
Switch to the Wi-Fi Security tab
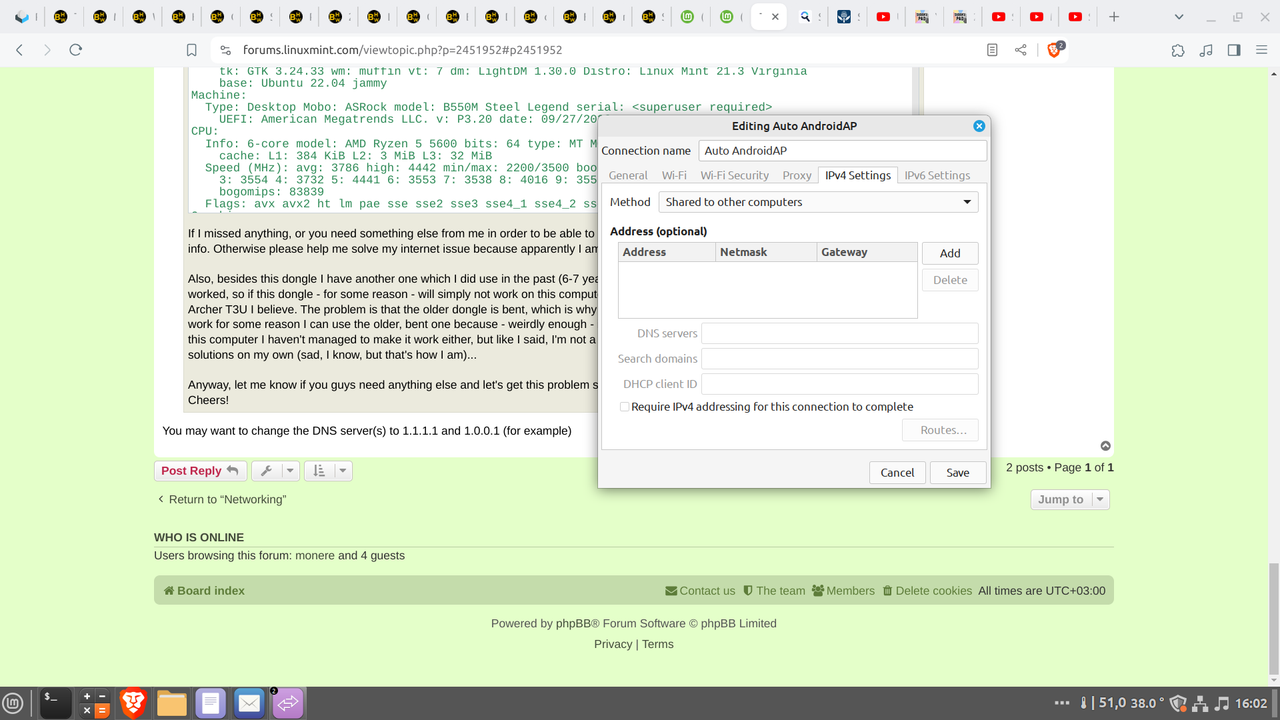coord(734,175)
